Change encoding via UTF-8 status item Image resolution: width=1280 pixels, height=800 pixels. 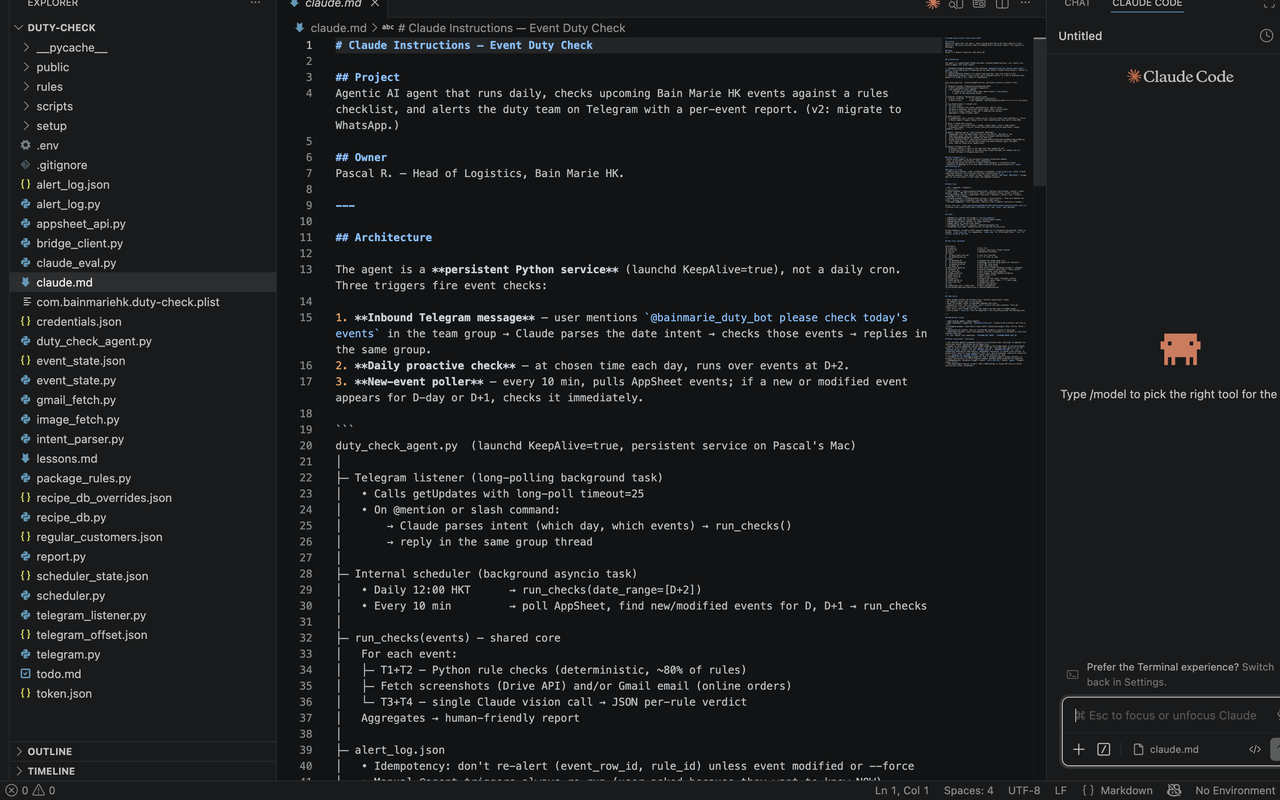pos(1024,790)
